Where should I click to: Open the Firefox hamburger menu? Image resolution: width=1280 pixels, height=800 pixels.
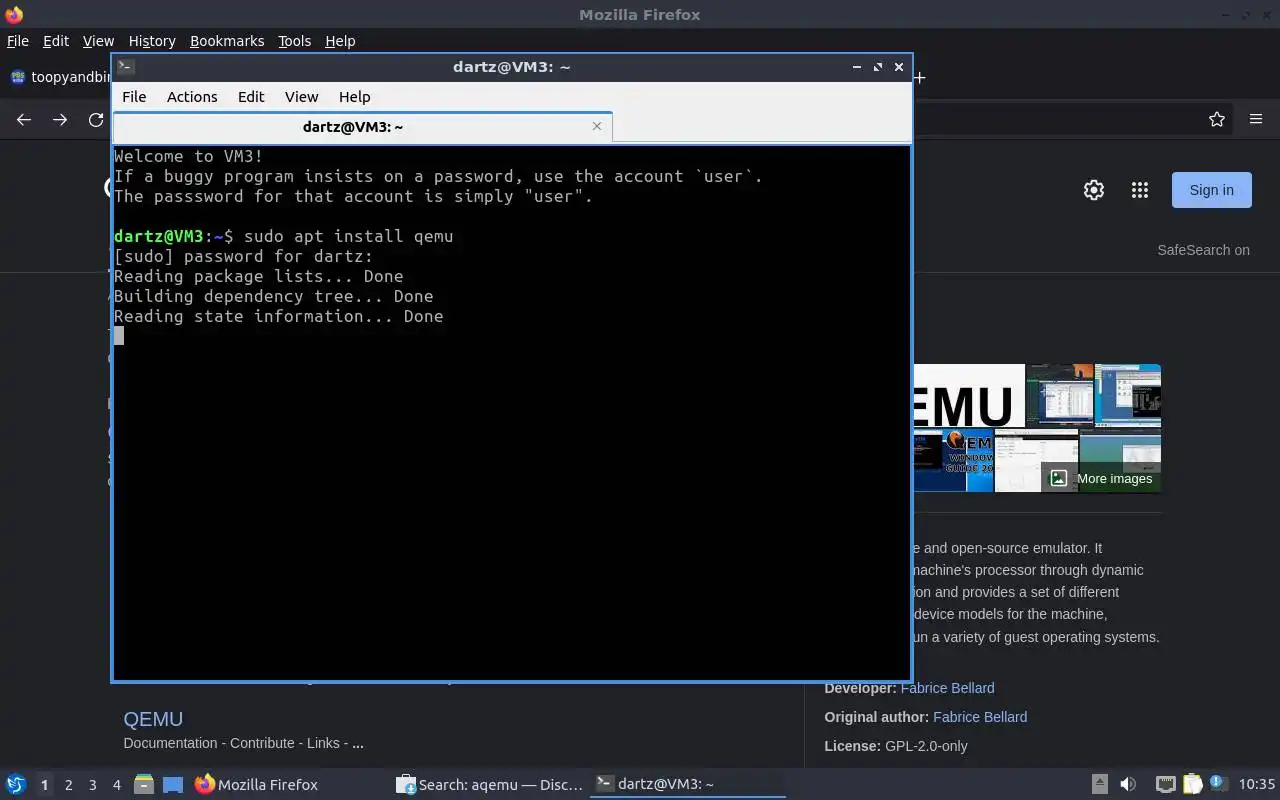click(1256, 119)
